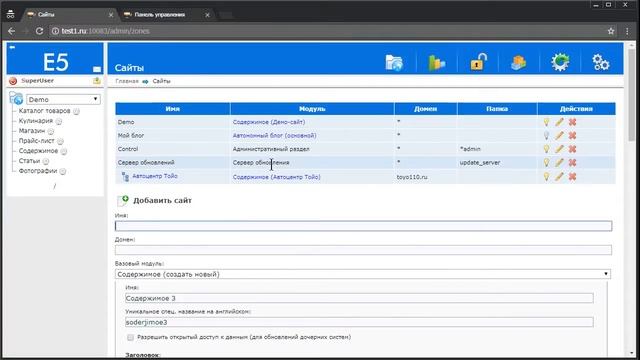Expand round button next to Магазин

[x=51, y=131]
